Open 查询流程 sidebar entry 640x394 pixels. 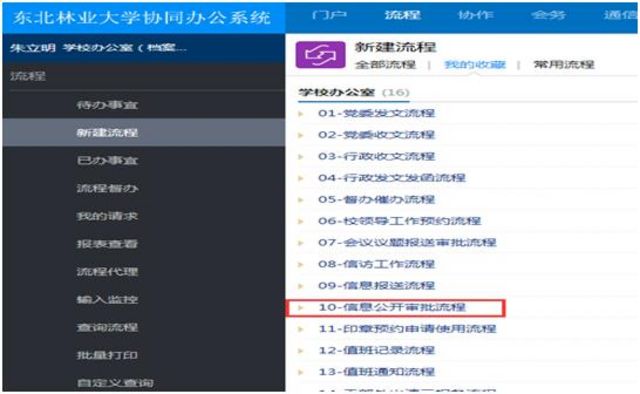tap(107, 327)
